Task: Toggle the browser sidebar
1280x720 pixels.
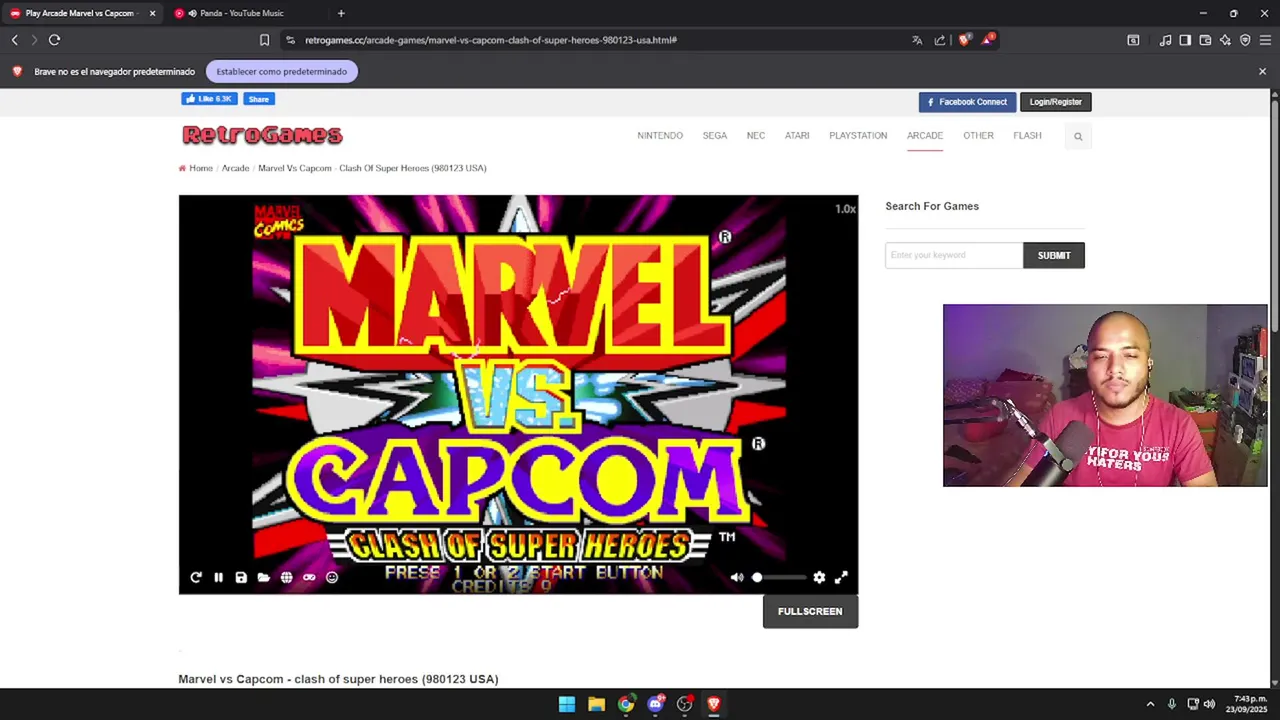Action: point(1185,40)
